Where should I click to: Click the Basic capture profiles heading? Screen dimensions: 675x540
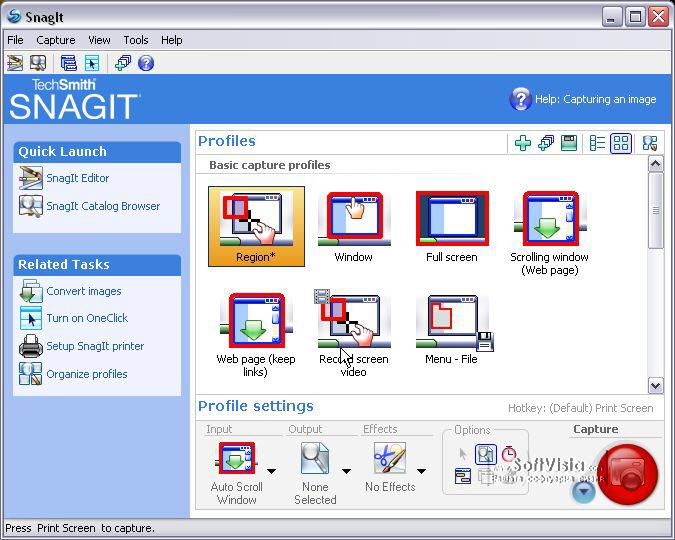[270, 165]
